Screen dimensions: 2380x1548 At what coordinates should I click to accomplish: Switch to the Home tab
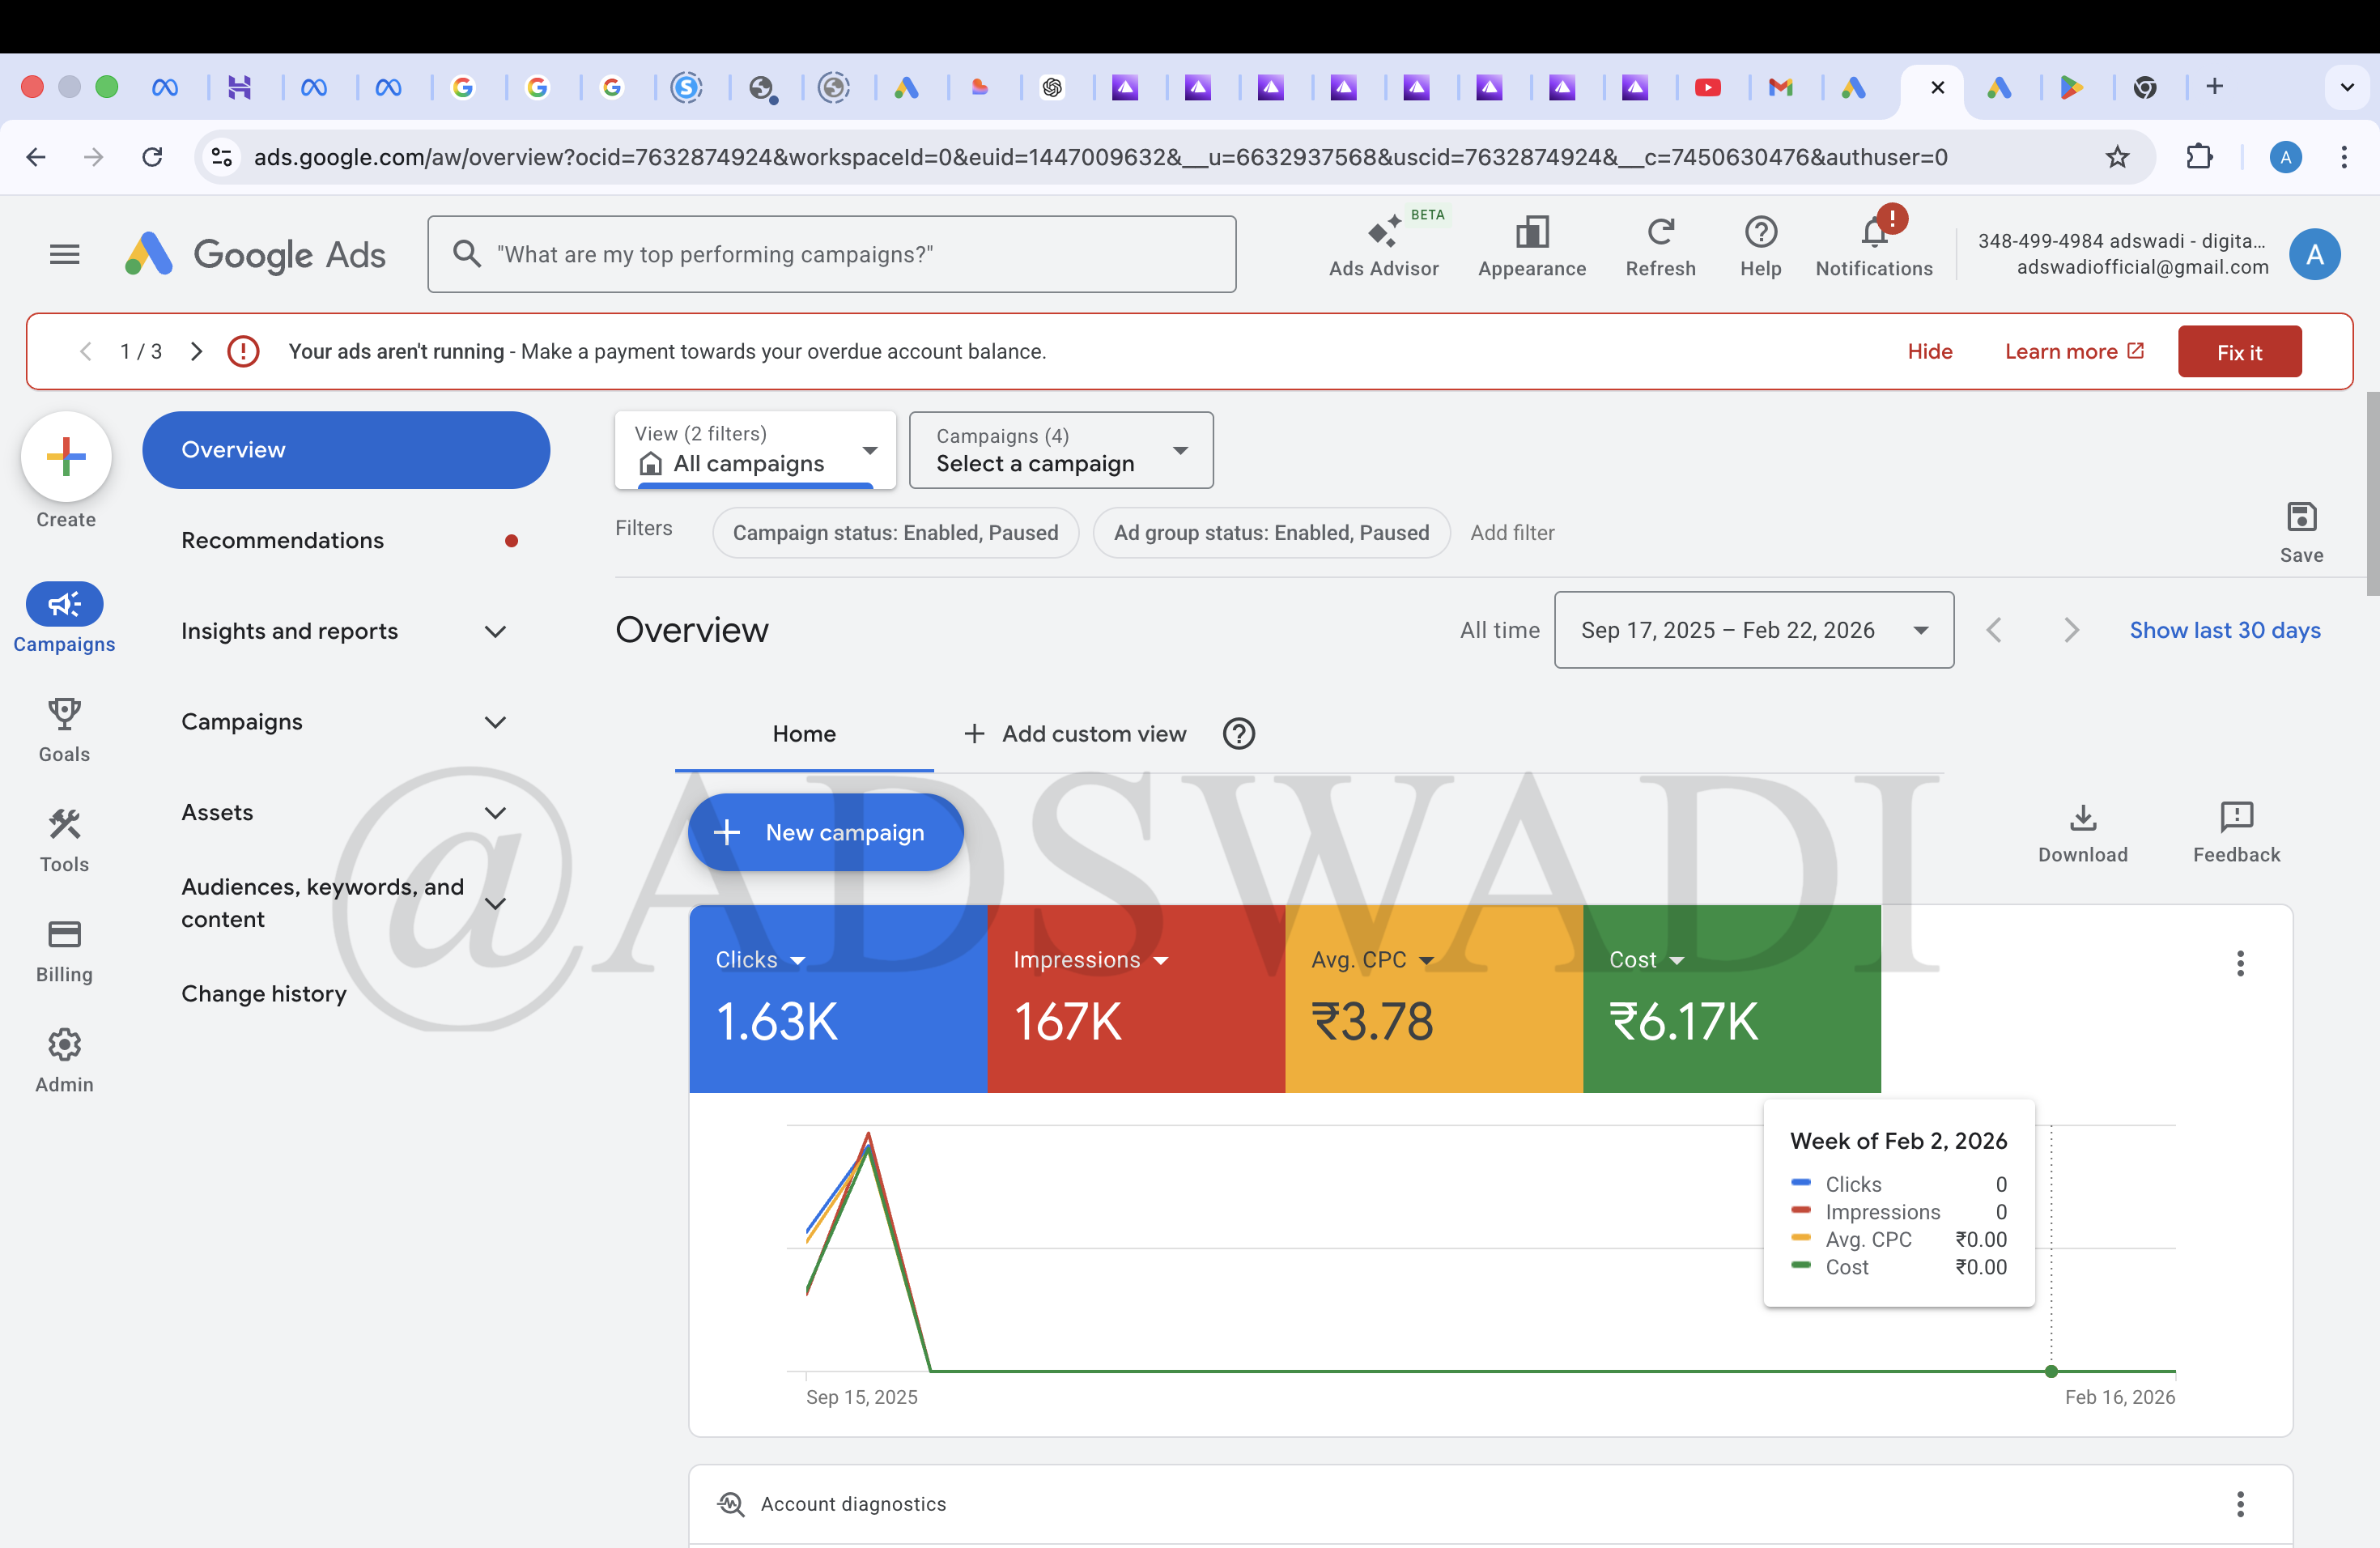click(x=804, y=733)
